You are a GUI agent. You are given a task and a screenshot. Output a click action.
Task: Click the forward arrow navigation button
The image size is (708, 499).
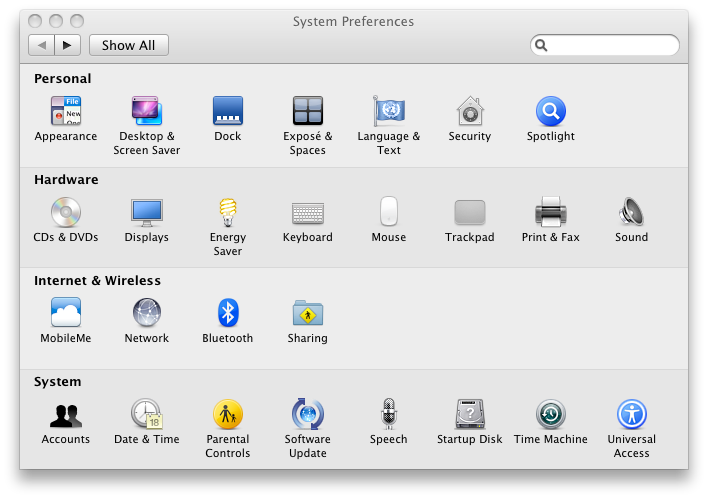[x=68, y=45]
